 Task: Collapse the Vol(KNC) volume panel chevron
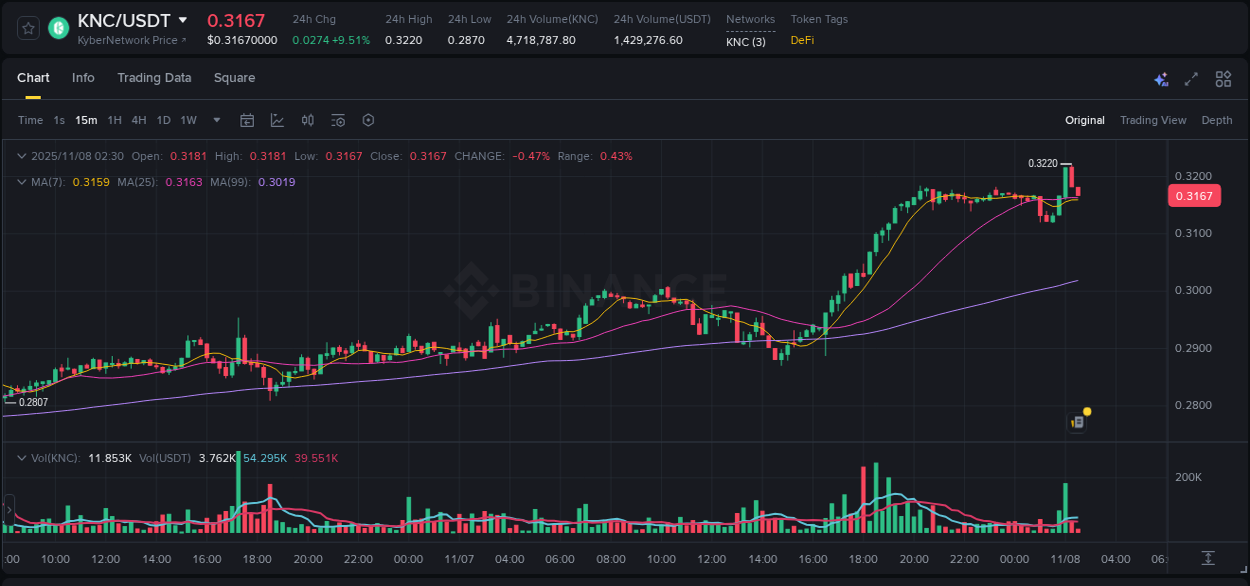pos(22,457)
